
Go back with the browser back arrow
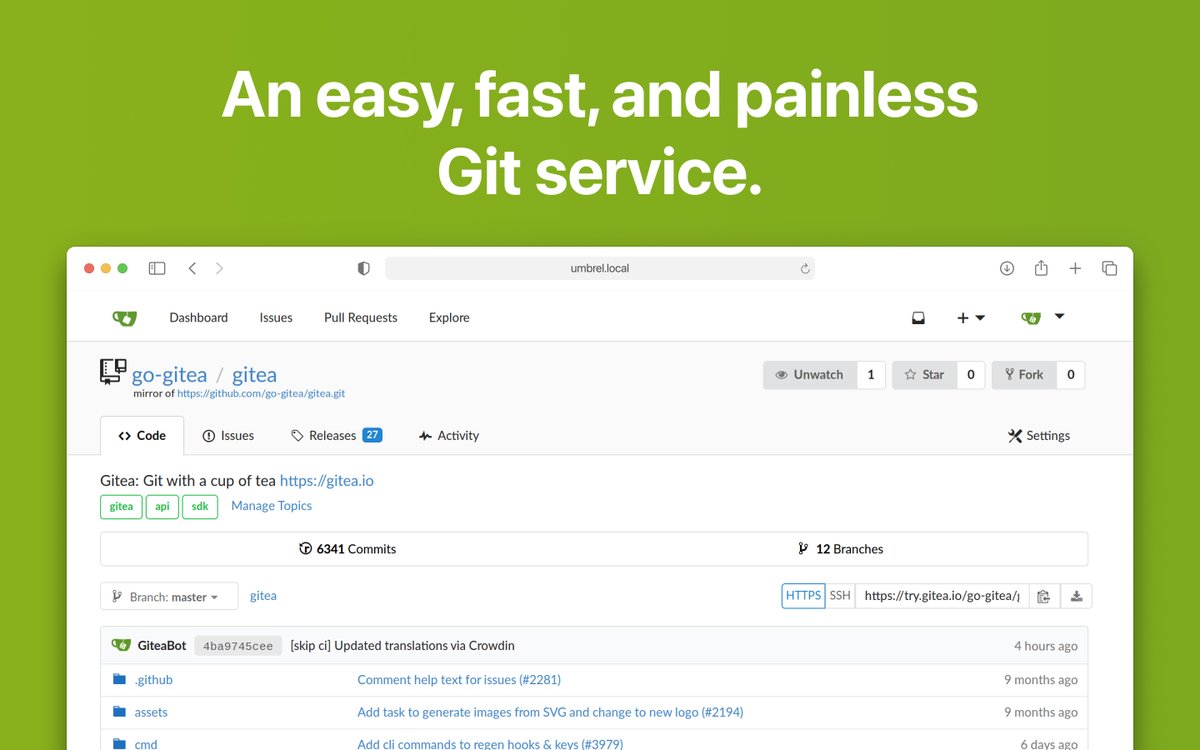(192, 268)
